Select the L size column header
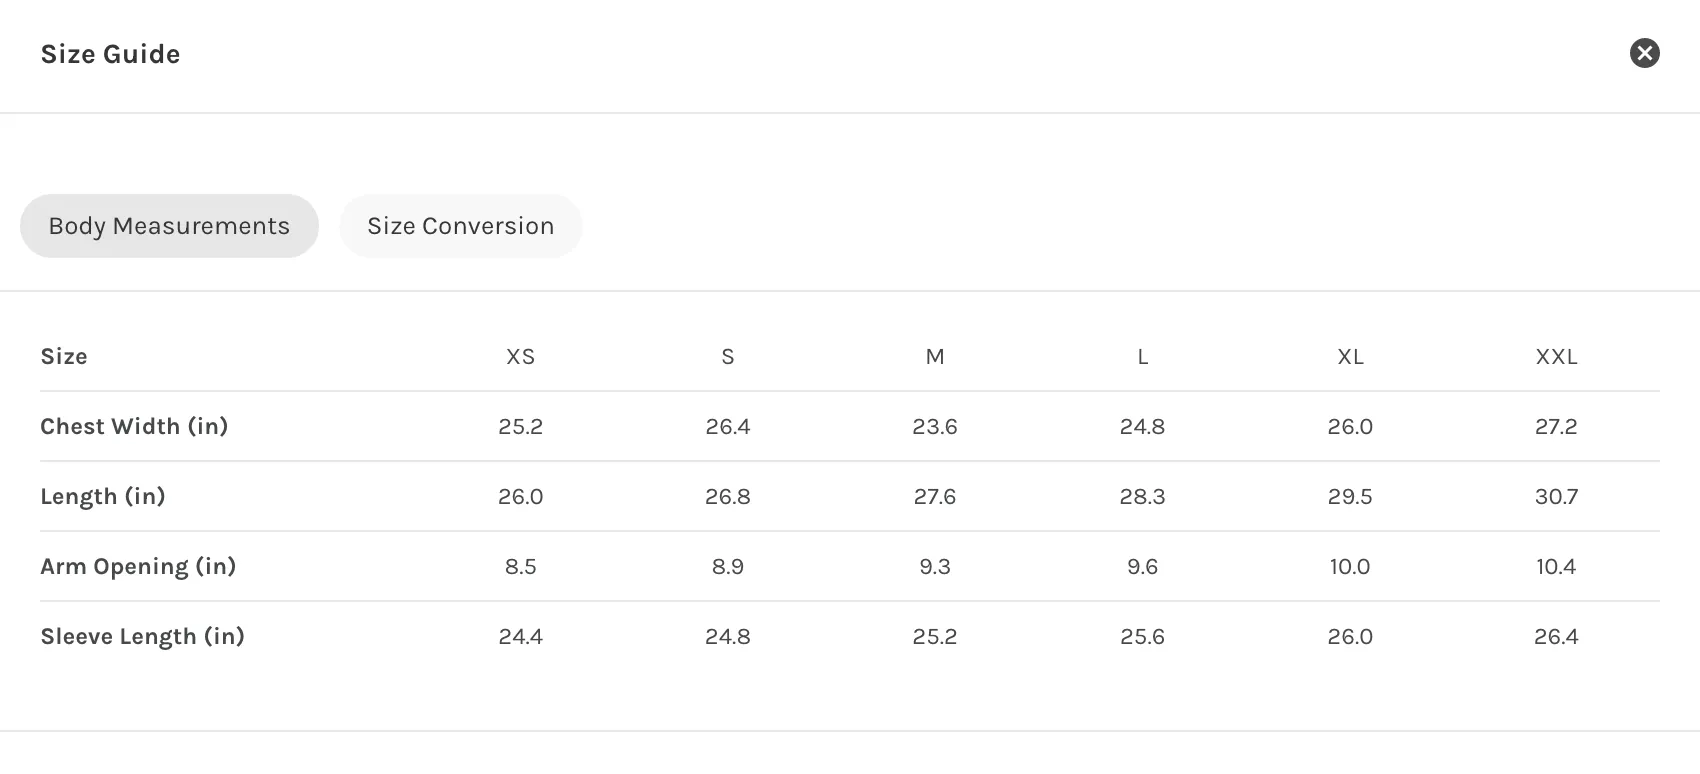1700x774 pixels. pyautogui.click(x=1143, y=357)
